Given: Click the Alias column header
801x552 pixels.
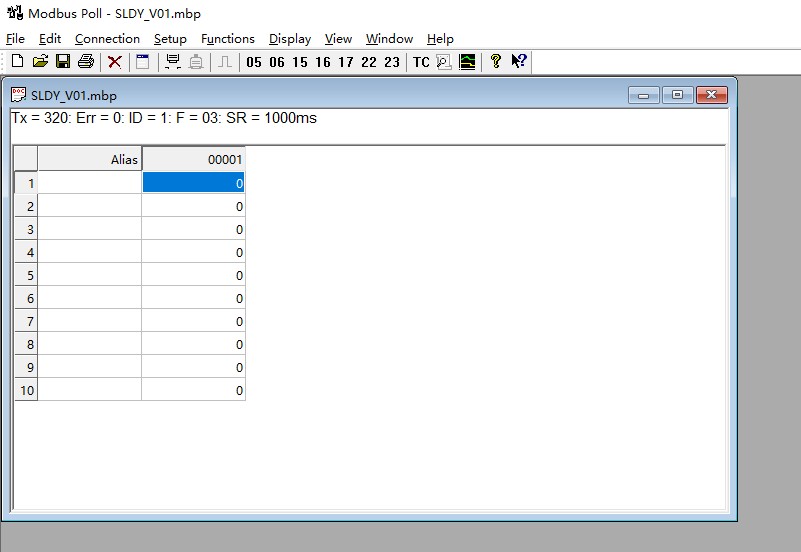Looking at the screenshot, I should [89, 159].
